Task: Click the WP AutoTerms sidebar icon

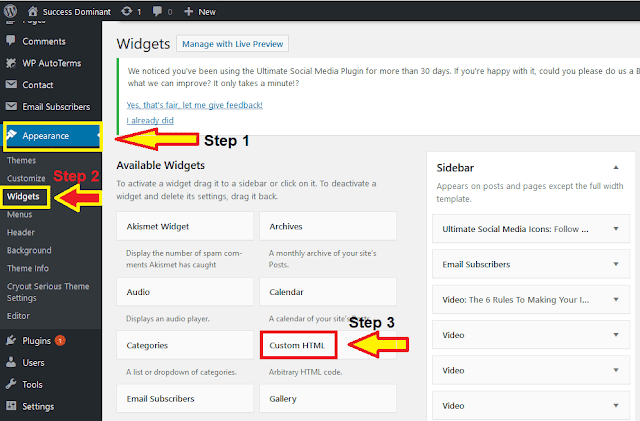Action: coord(11,63)
